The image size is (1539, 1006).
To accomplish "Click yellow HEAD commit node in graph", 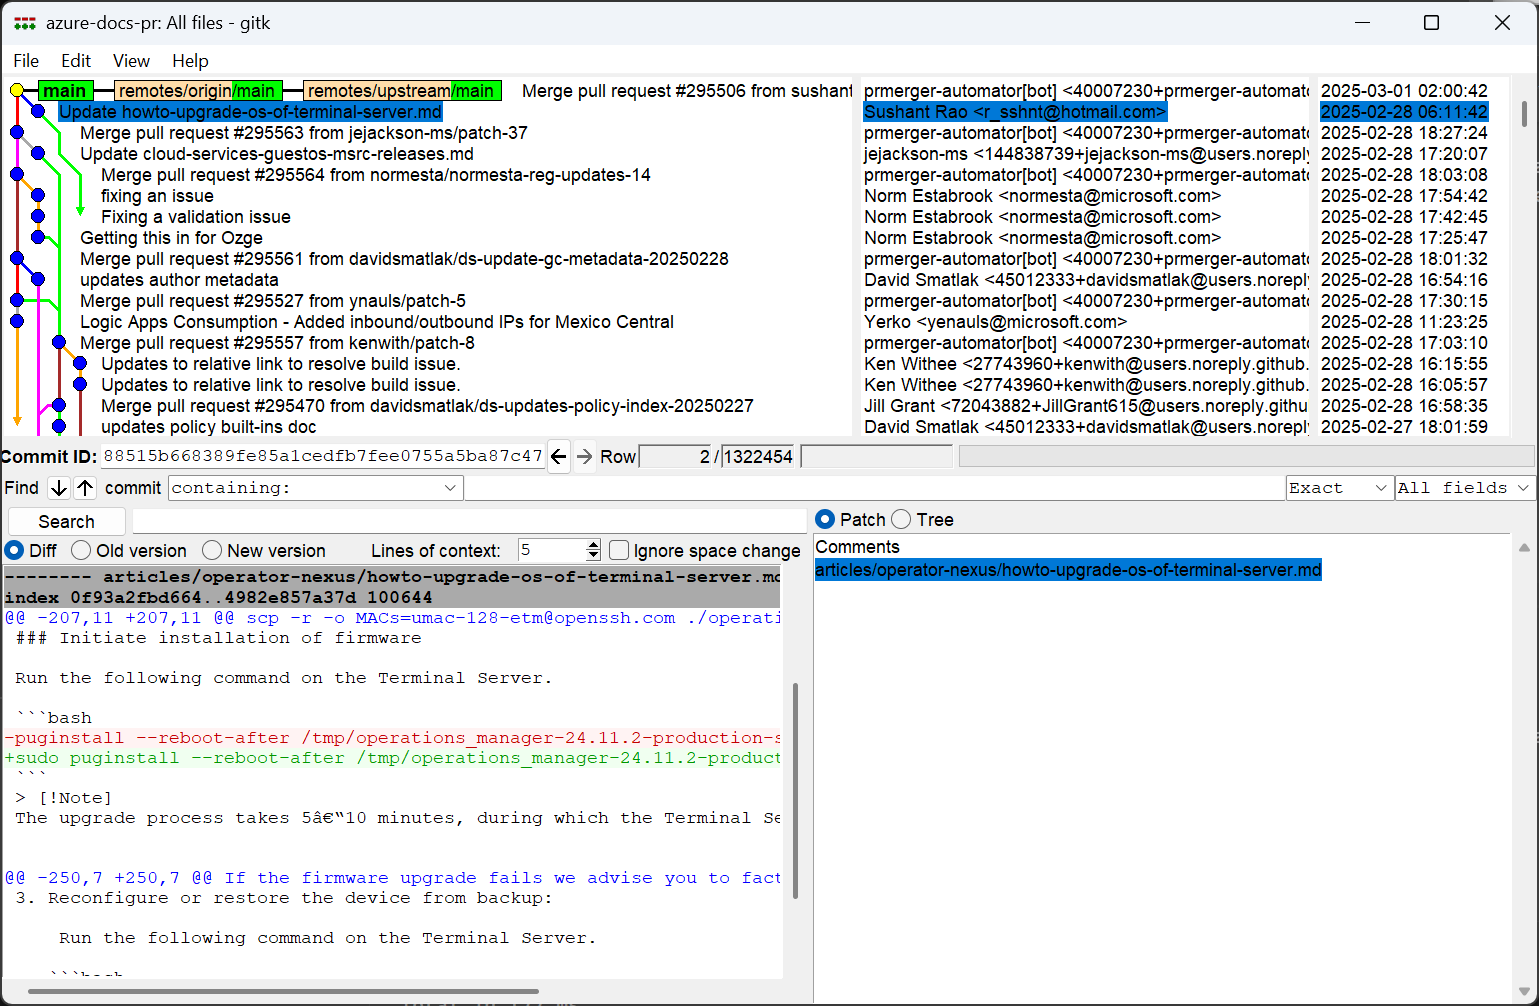I will pos(17,91).
